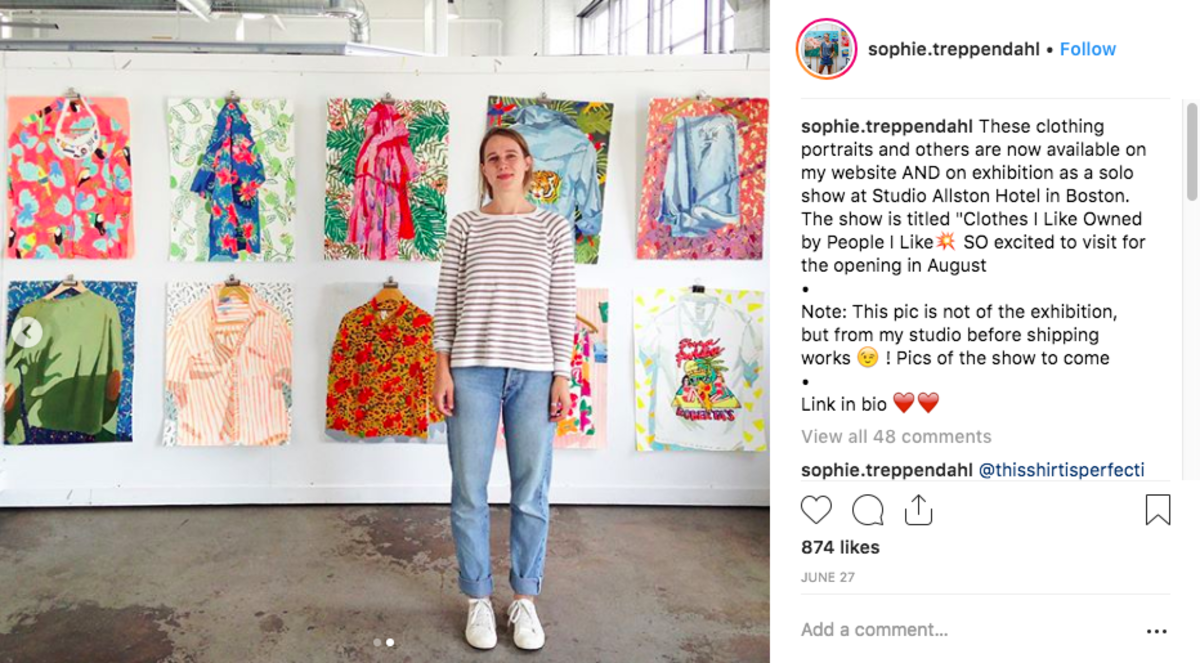Follow sophie.treppendahl
This screenshot has height=663, width=1200.
tap(1088, 49)
